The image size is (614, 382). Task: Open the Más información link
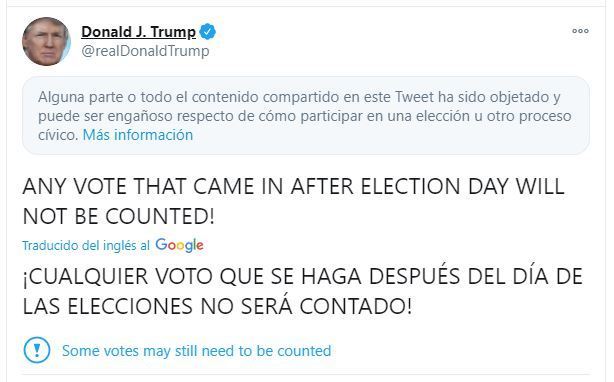tap(138, 135)
